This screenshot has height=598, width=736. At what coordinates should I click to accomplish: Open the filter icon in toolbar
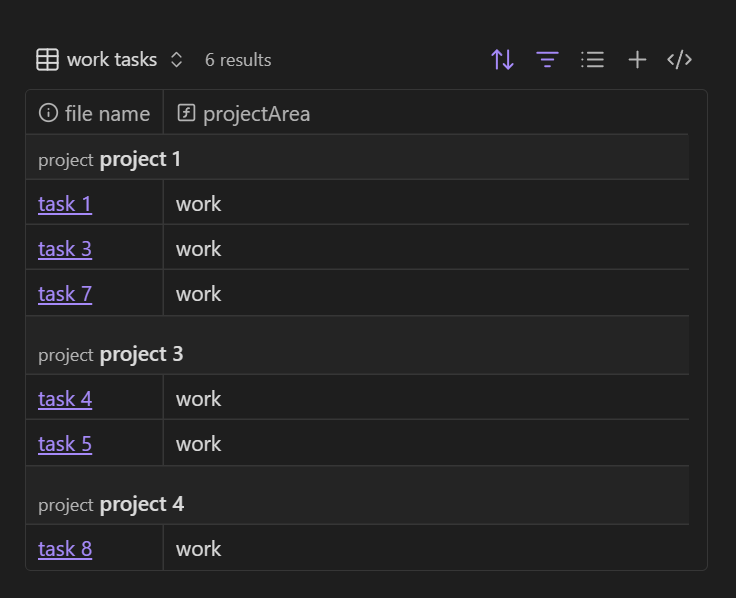pyautogui.click(x=547, y=60)
